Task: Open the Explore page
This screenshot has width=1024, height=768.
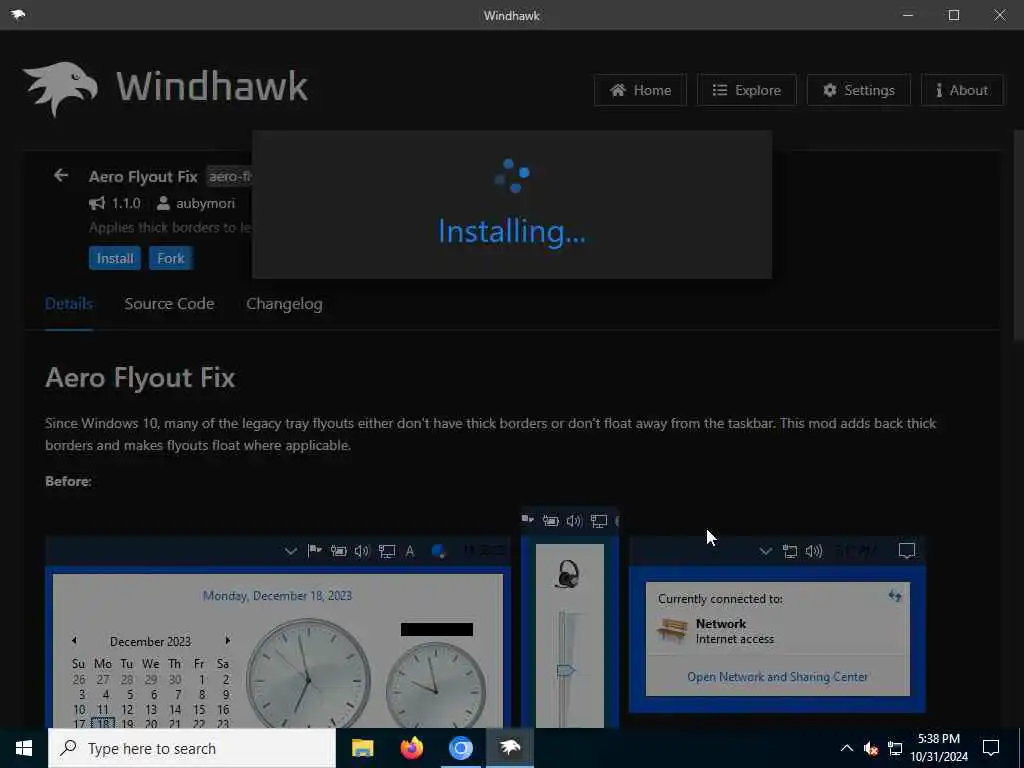Action: (x=746, y=90)
